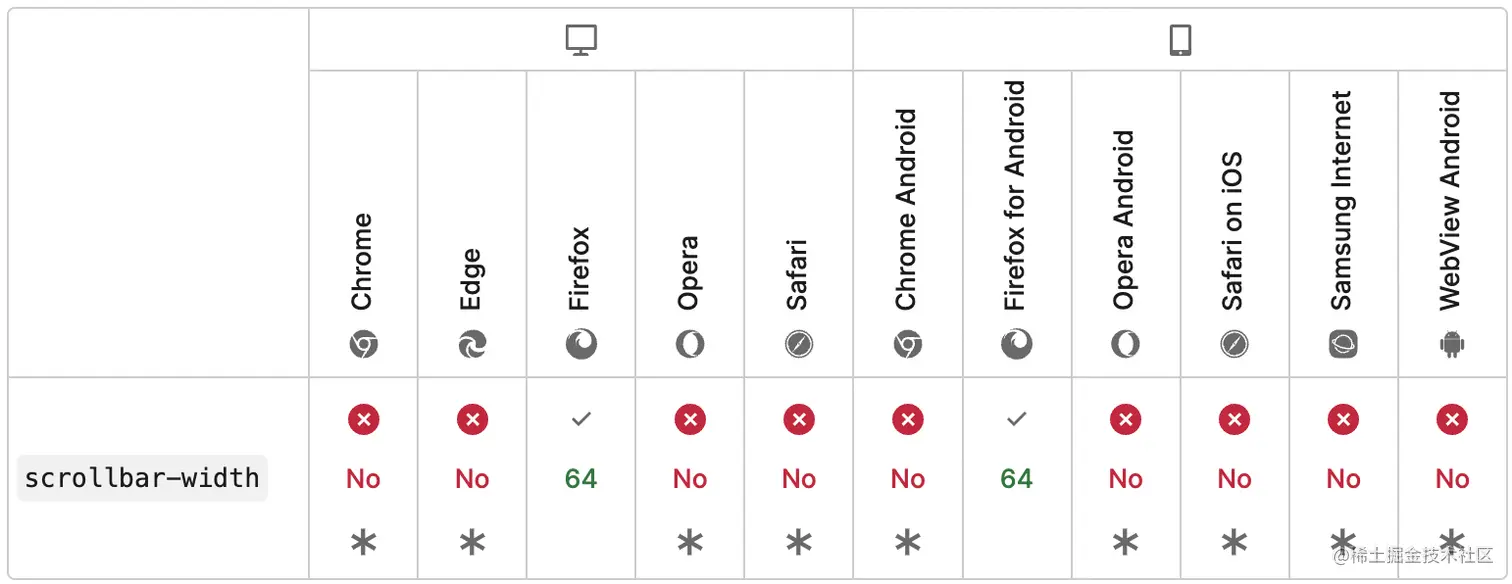Screen dimensions: 1512x584
Task: Expand notes asterisk under Opera Android
Action: point(1125,543)
